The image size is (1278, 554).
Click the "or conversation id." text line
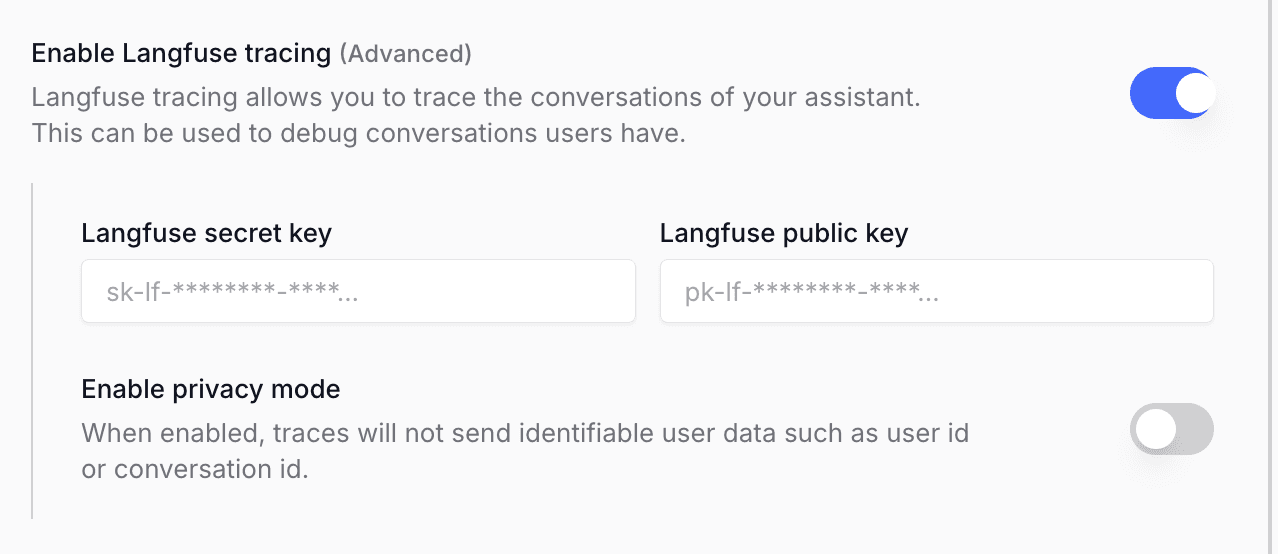(x=195, y=468)
